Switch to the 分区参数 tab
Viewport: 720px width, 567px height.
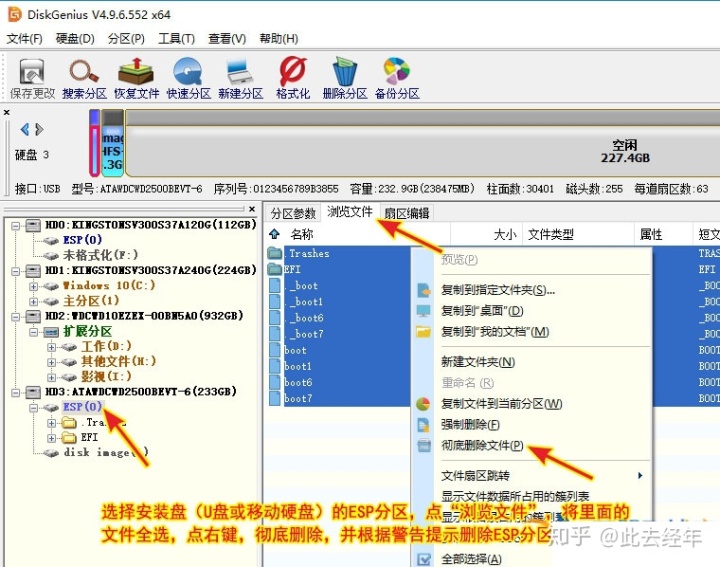click(293, 213)
